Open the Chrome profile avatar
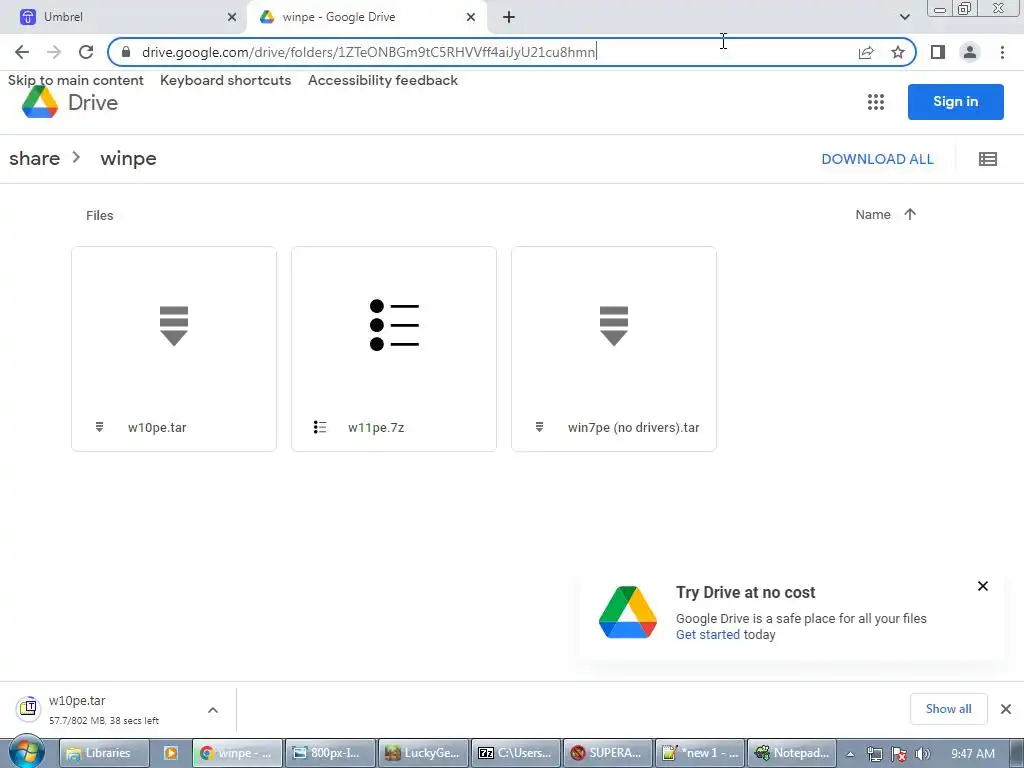Screen dimensions: 1024x768 (x=970, y=52)
